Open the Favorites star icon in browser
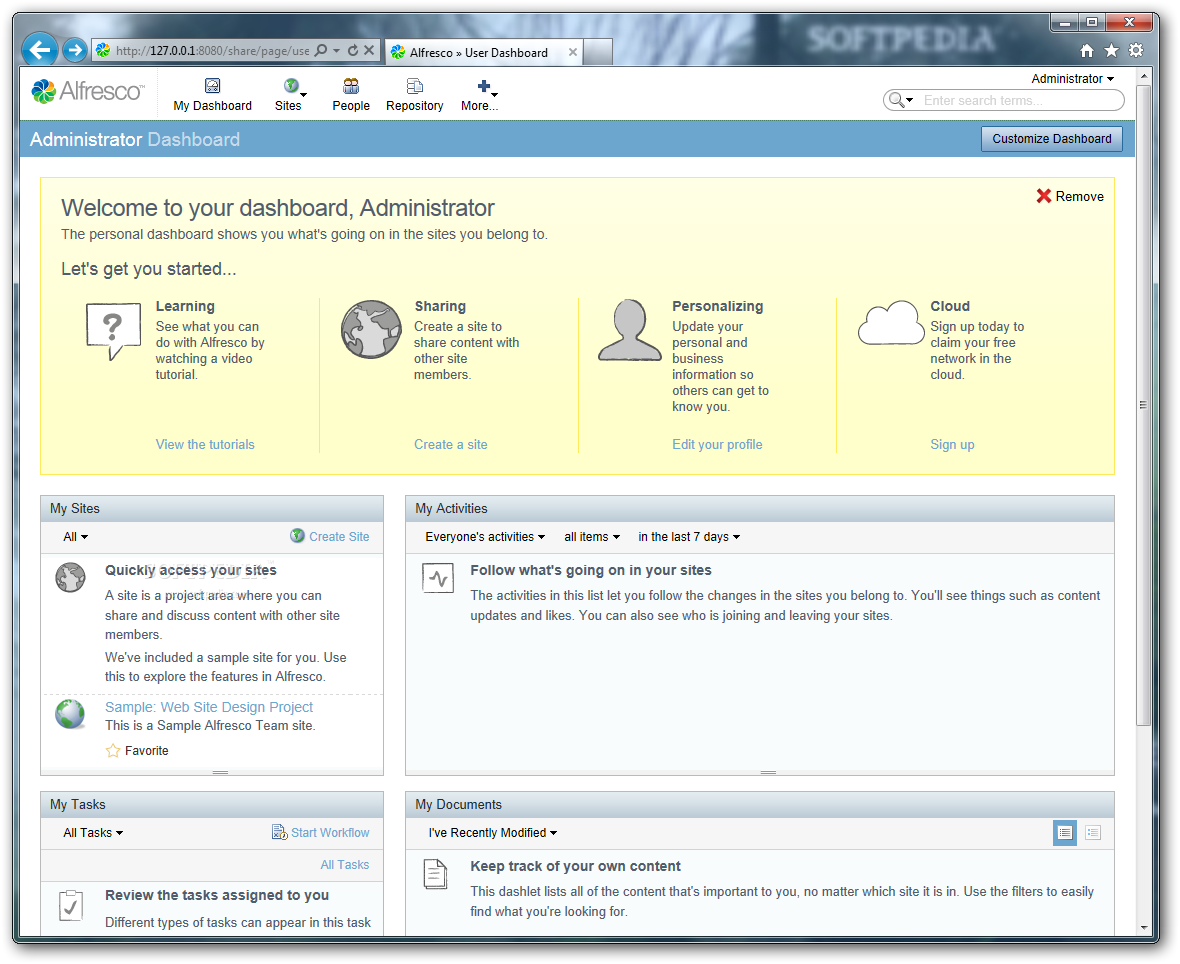This screenshot has width=1180, height=964. pyautogui.click(x=1111, y=50)
